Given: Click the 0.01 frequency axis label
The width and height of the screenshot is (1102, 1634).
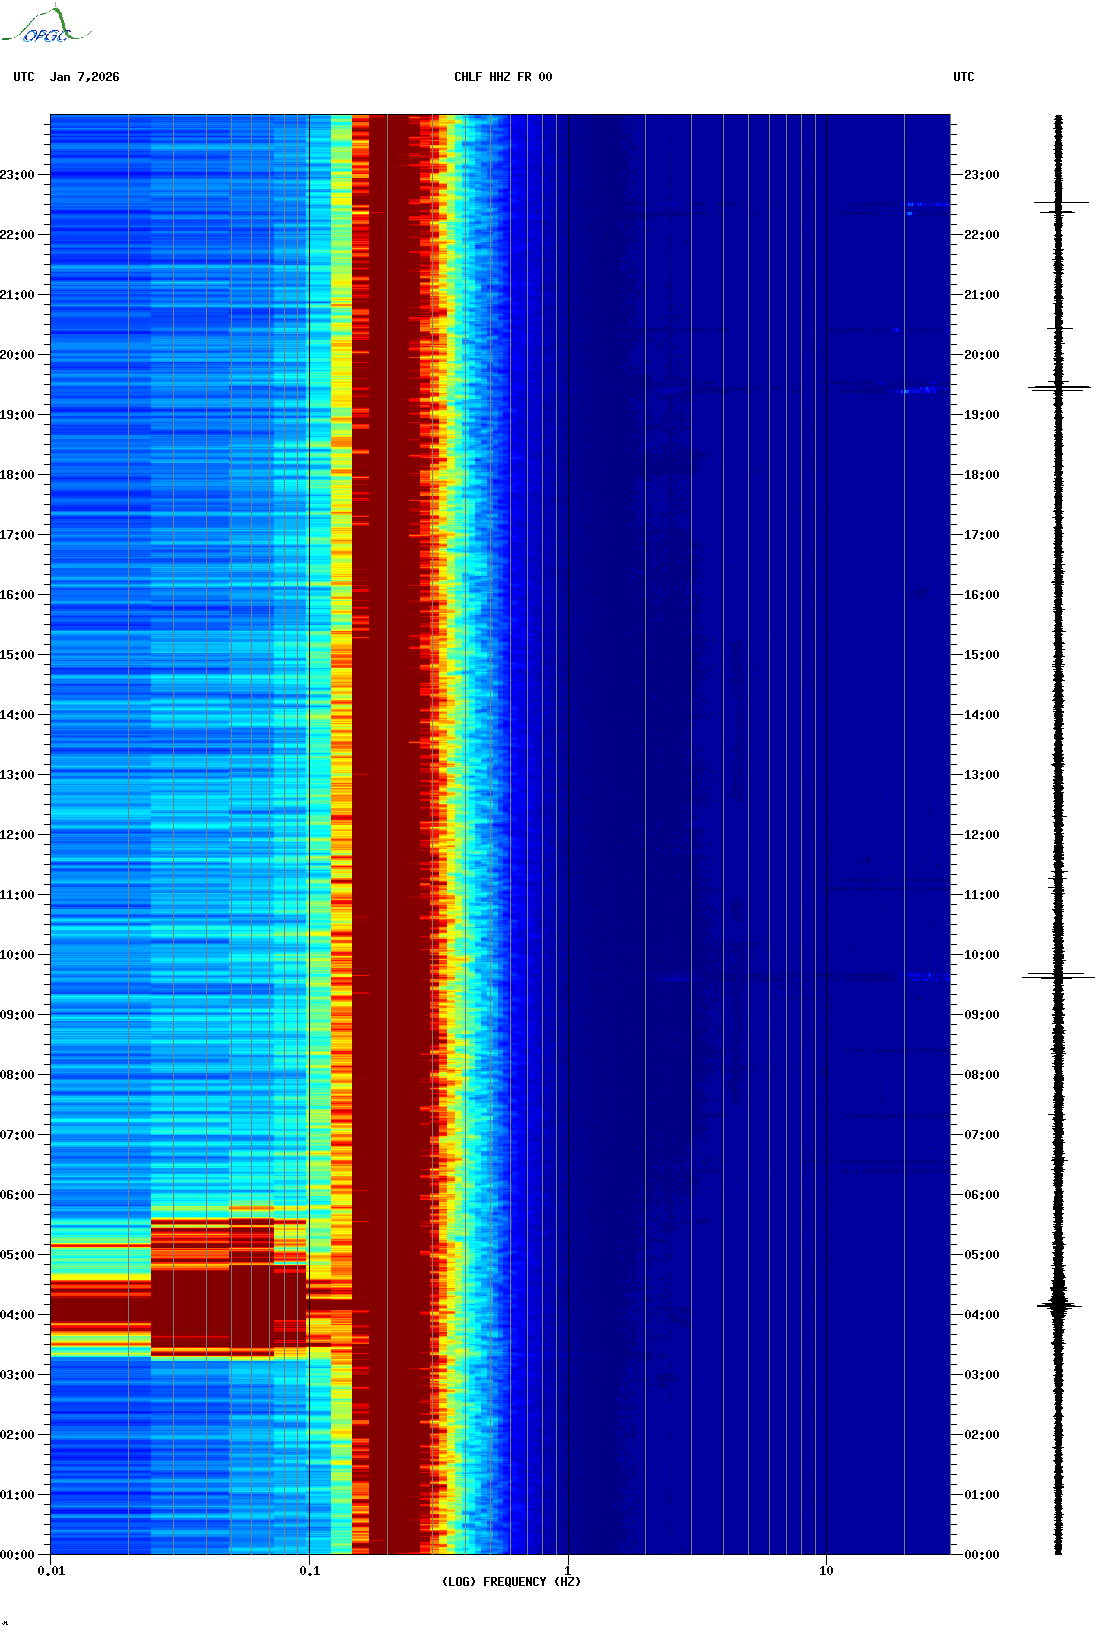Looking at the screenshot, I should 51,1571.
